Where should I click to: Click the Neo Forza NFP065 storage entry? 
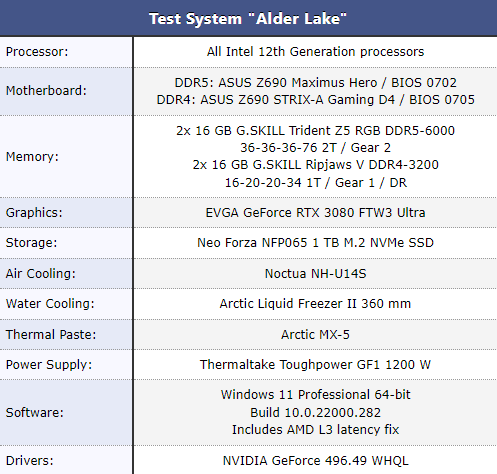tap(315, 243)
